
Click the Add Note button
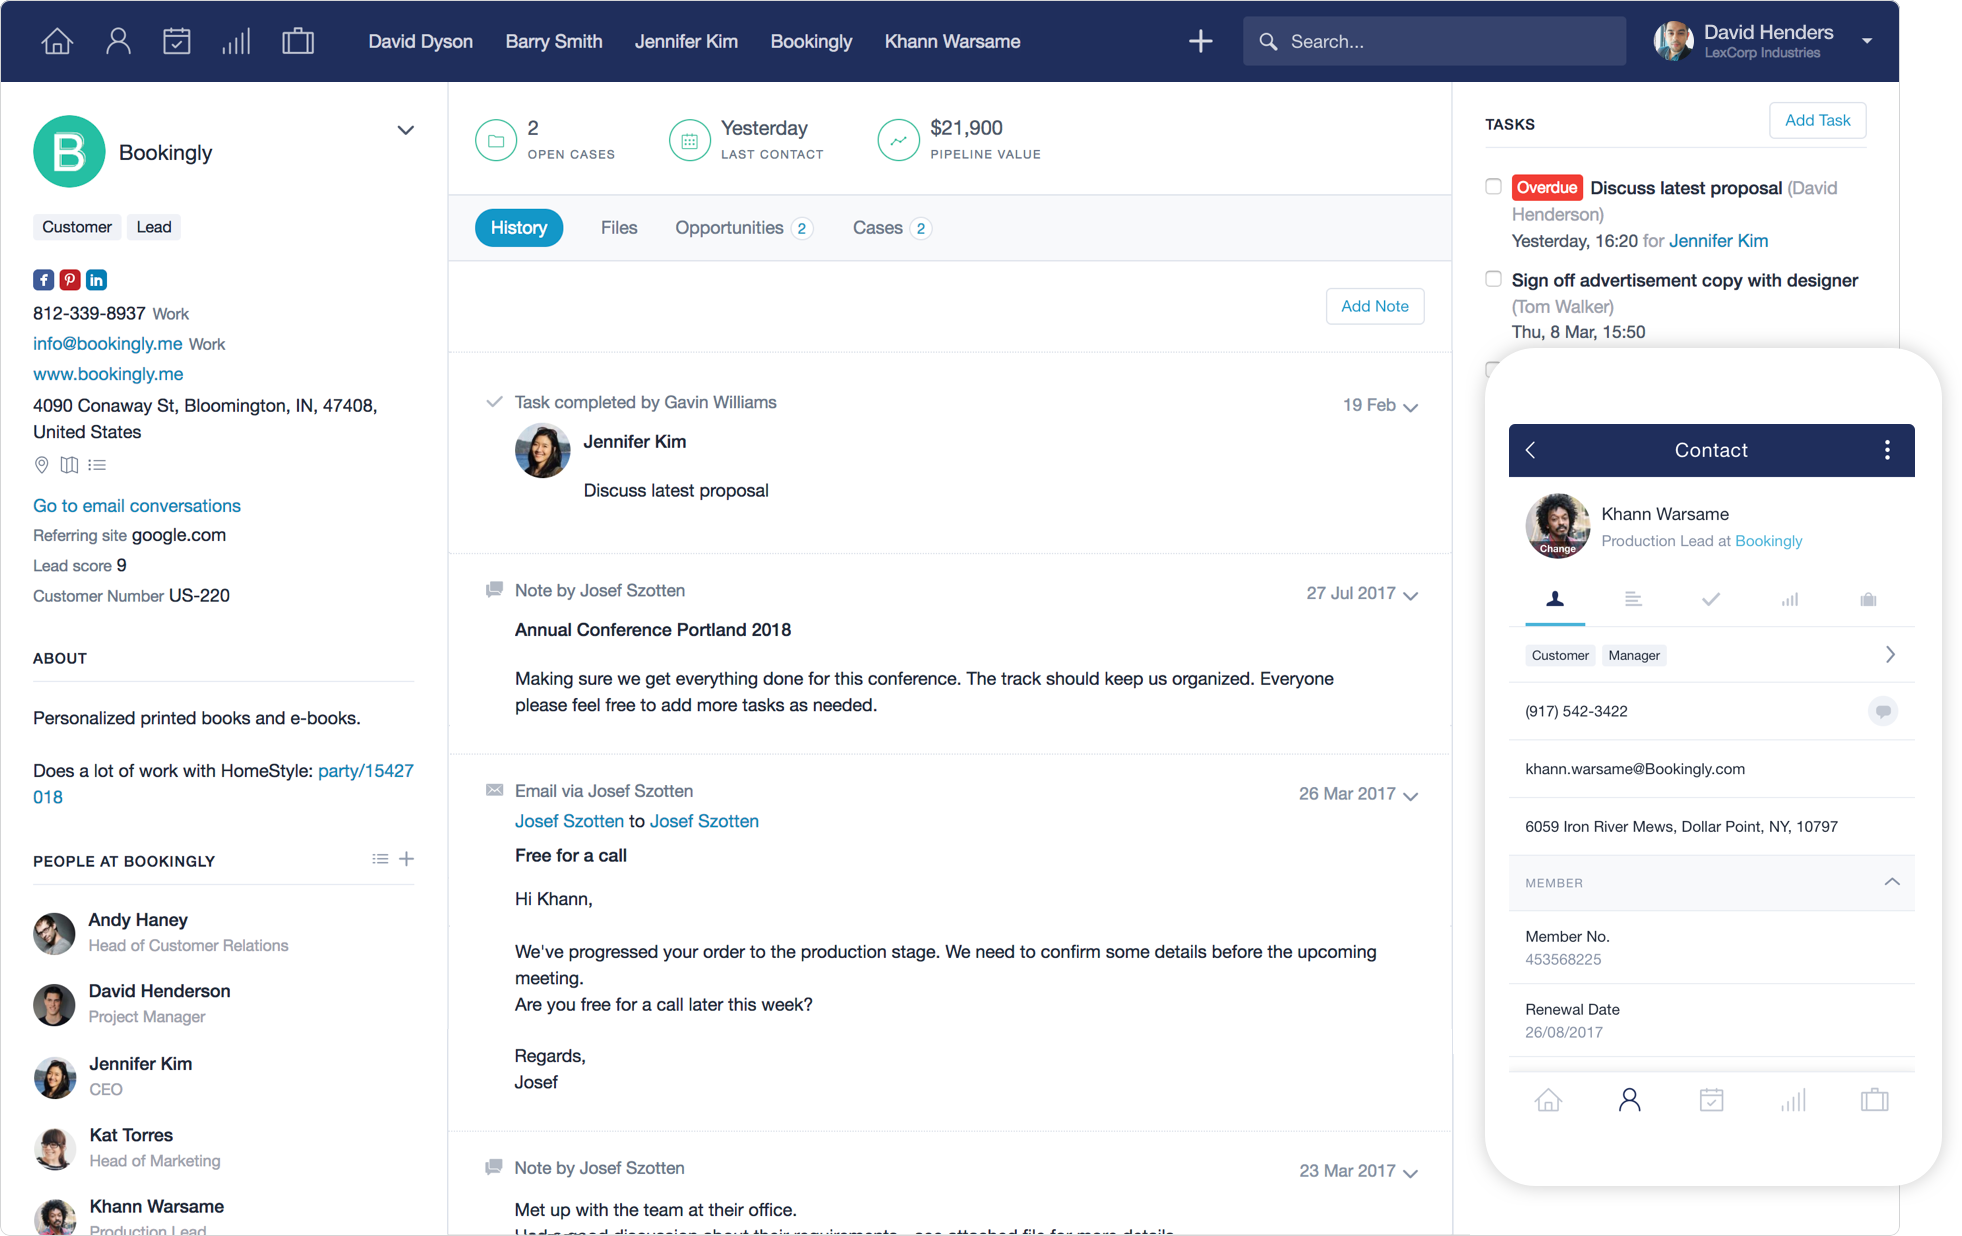click(x=1374, y=306)
